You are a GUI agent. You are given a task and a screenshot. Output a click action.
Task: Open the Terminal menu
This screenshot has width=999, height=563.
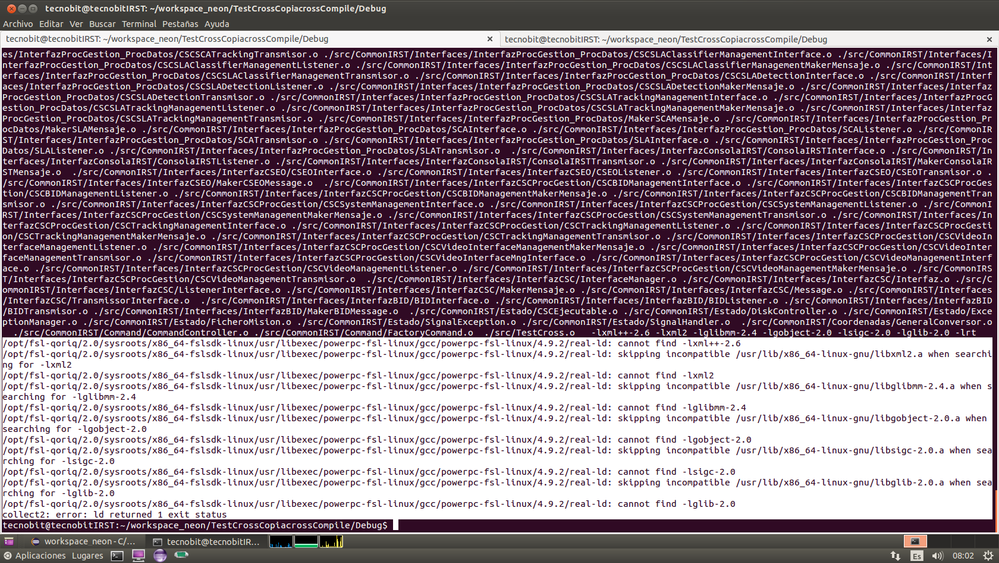tap(139, 24)
